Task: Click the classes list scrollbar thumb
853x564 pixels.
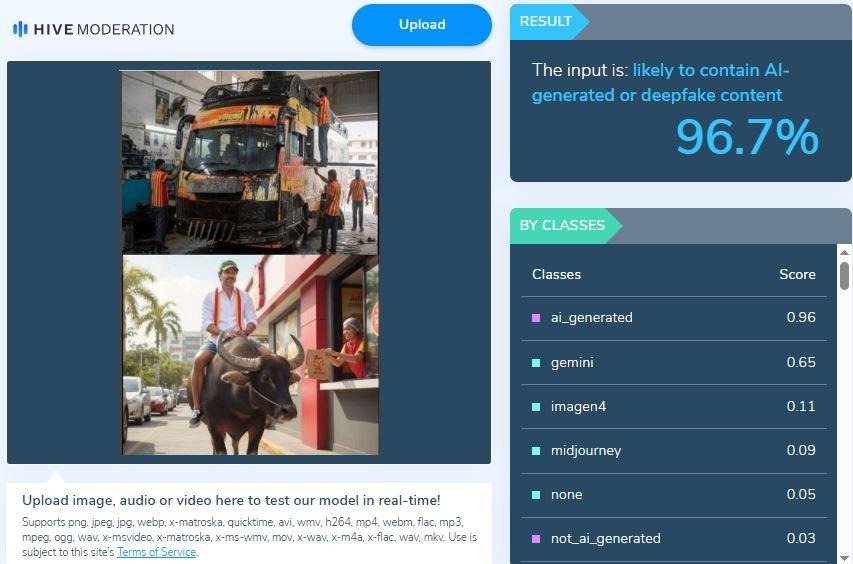Action: (x=844, y=275)
